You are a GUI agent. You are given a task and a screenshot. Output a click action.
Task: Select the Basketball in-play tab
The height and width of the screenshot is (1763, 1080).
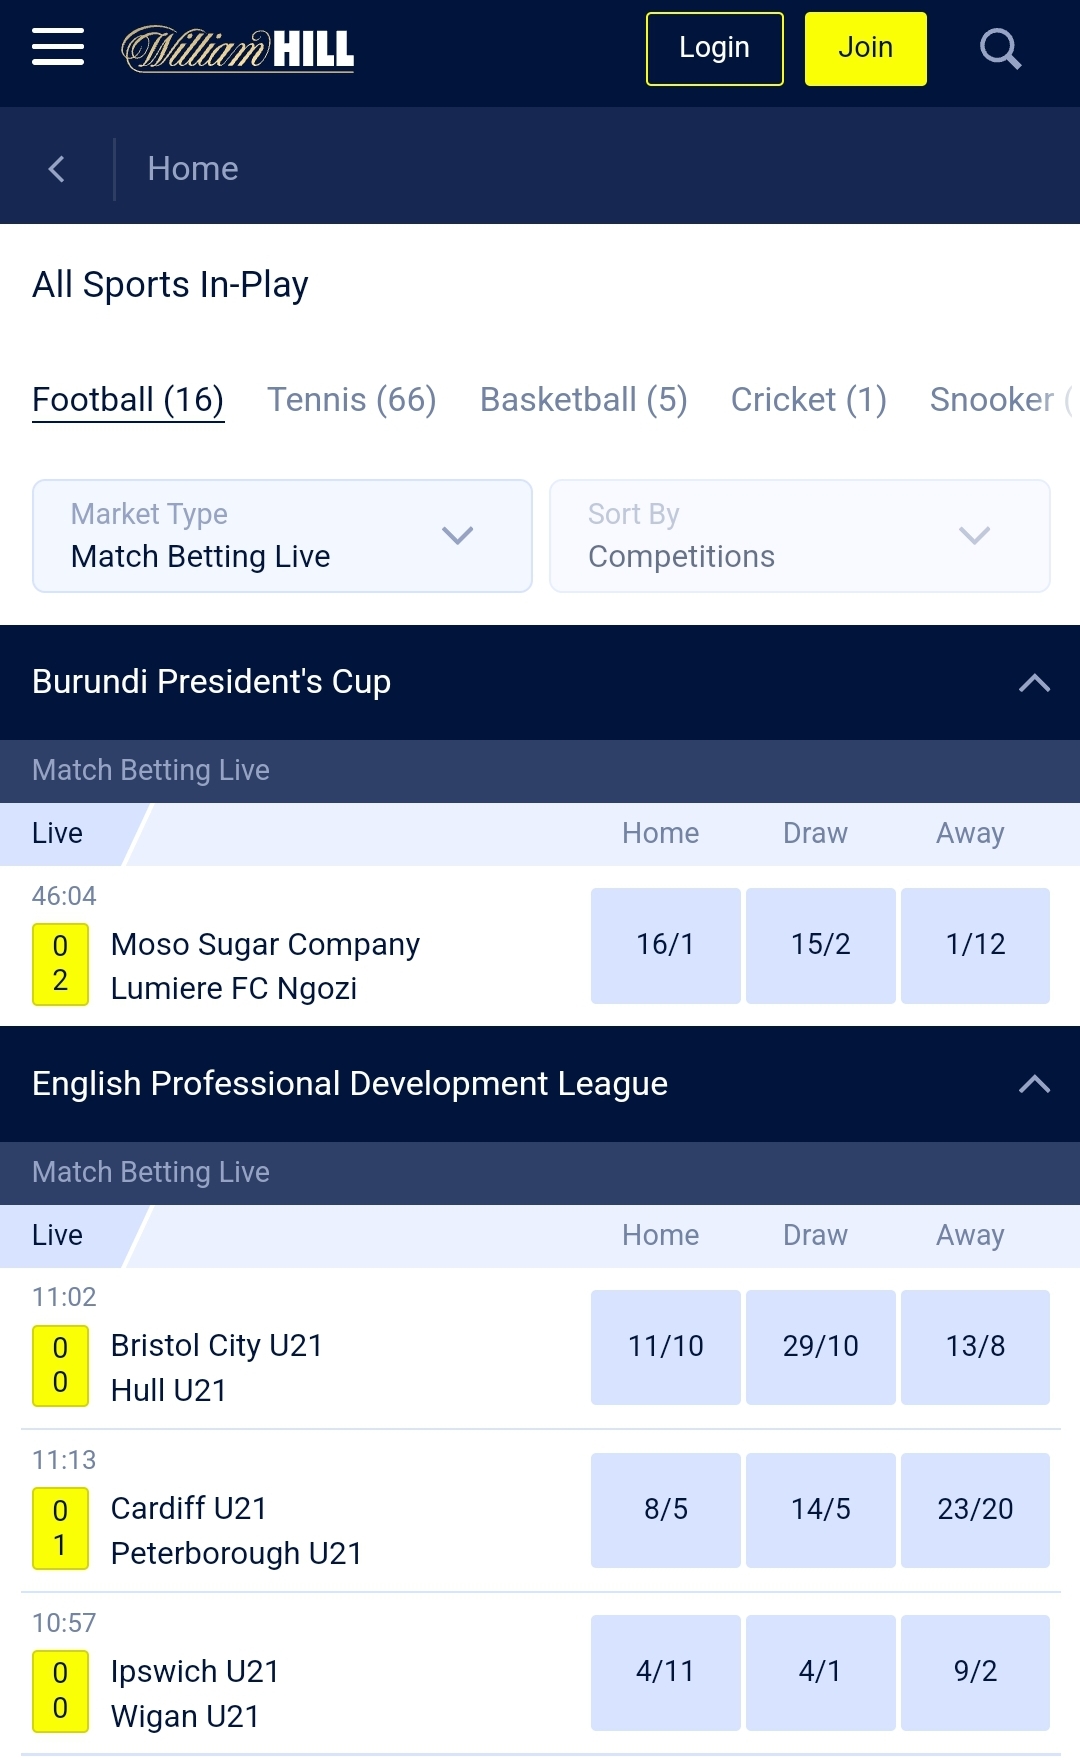(x=583, y=399)
